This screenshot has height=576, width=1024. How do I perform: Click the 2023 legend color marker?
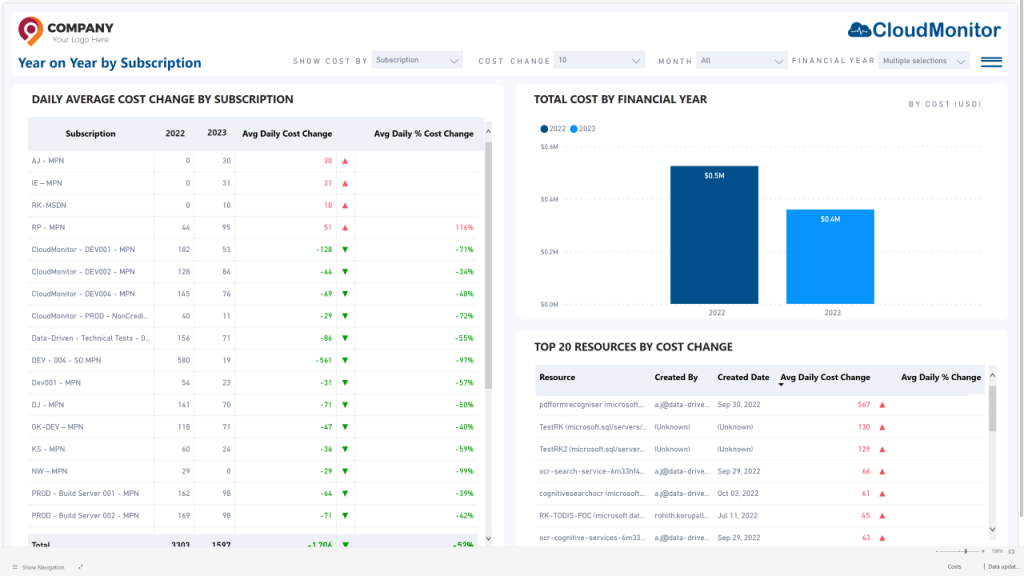(573, 129)
